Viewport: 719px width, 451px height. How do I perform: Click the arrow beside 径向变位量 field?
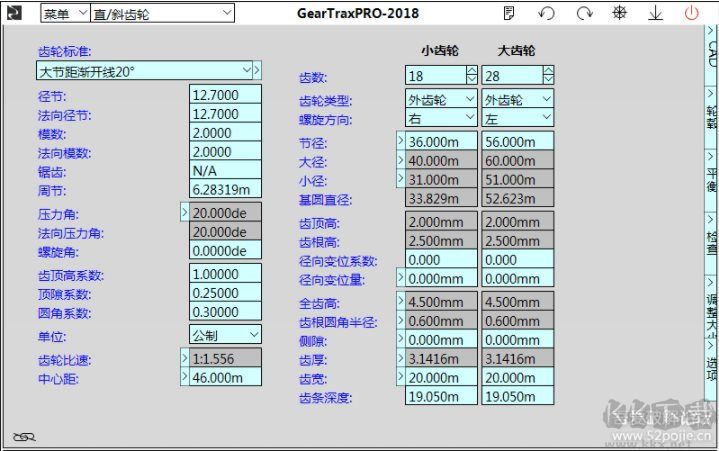(x=400, y=277)
